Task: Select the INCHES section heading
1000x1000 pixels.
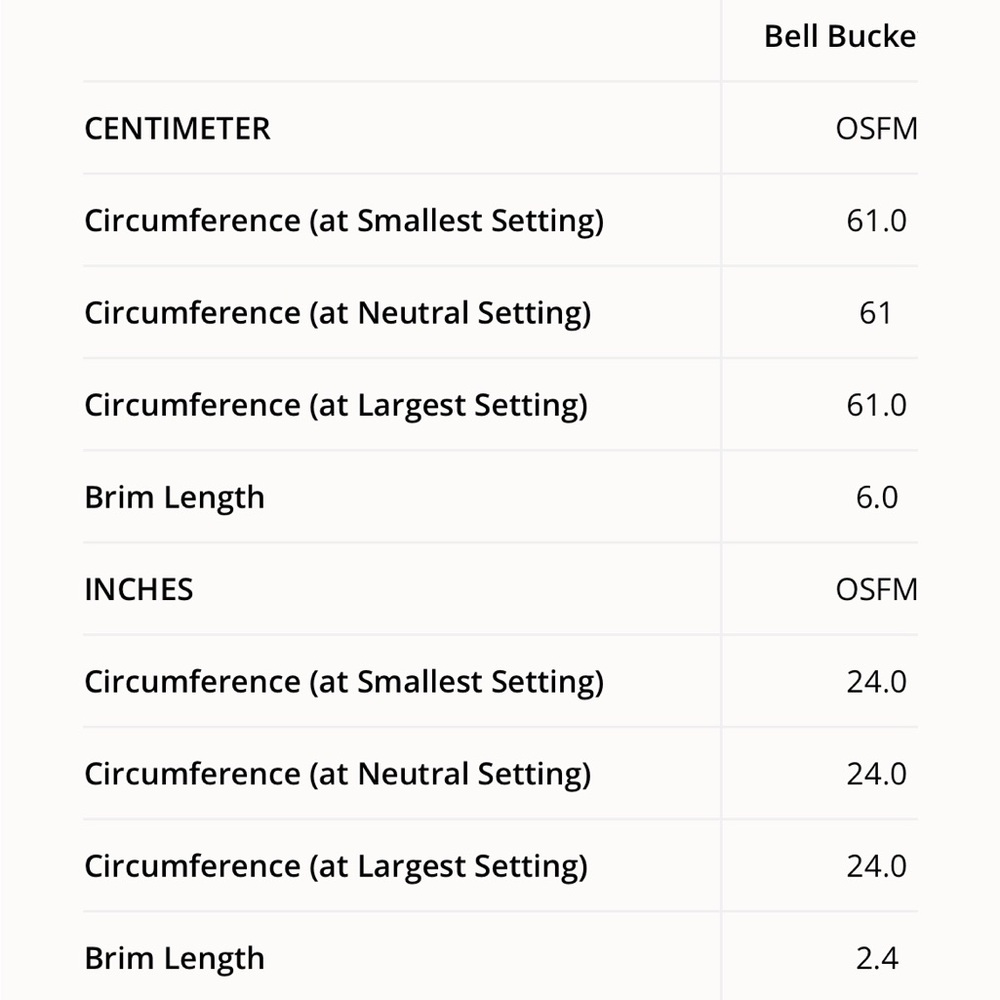Action: 138,589
